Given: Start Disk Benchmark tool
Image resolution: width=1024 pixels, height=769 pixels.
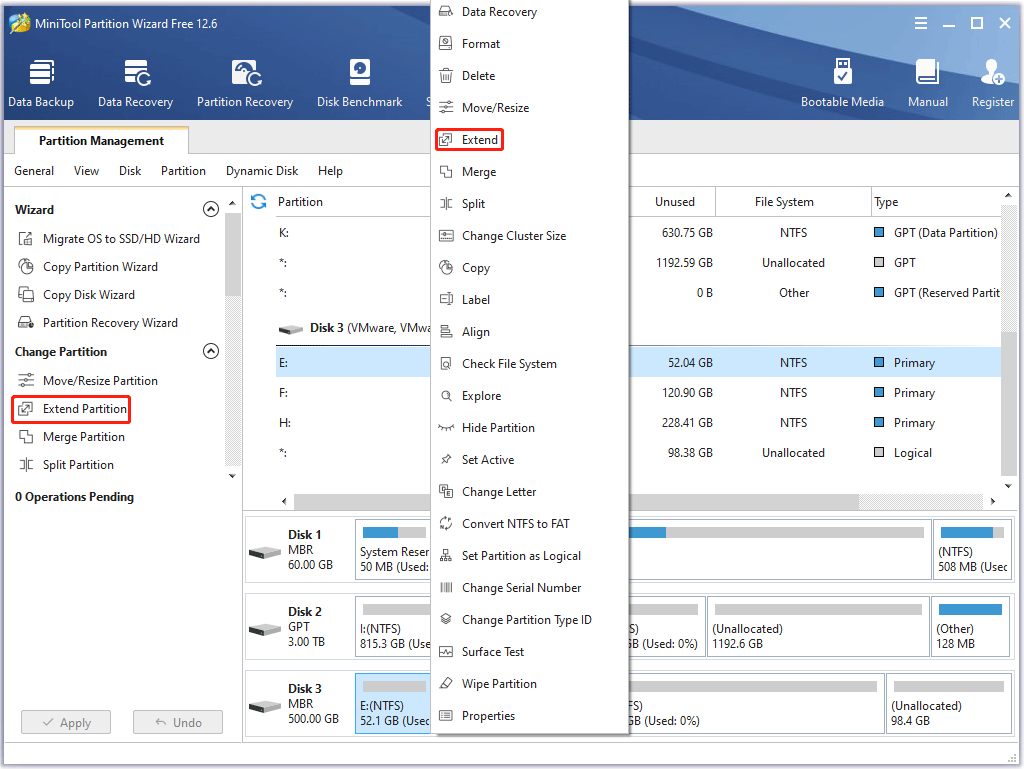Looking at the screenshot, I should tap(359, 83).
